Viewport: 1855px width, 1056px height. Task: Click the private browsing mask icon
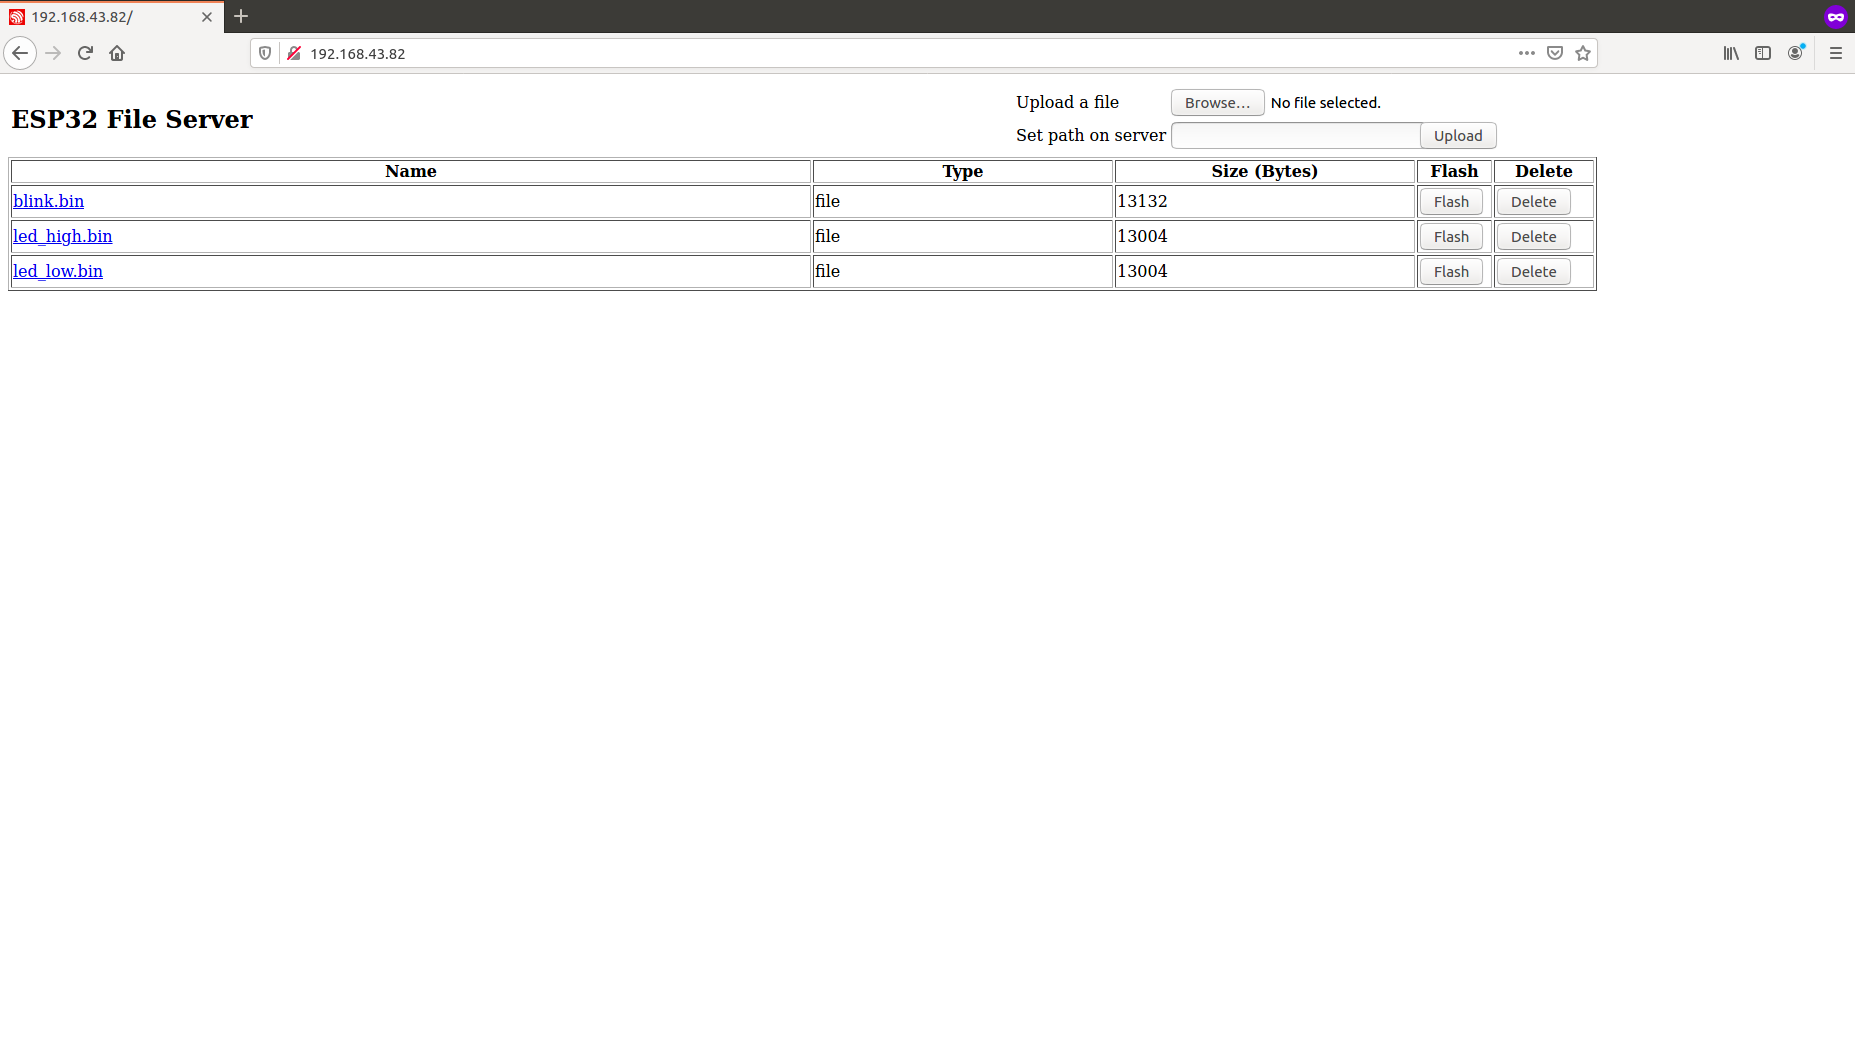[x=1836, y=16]
